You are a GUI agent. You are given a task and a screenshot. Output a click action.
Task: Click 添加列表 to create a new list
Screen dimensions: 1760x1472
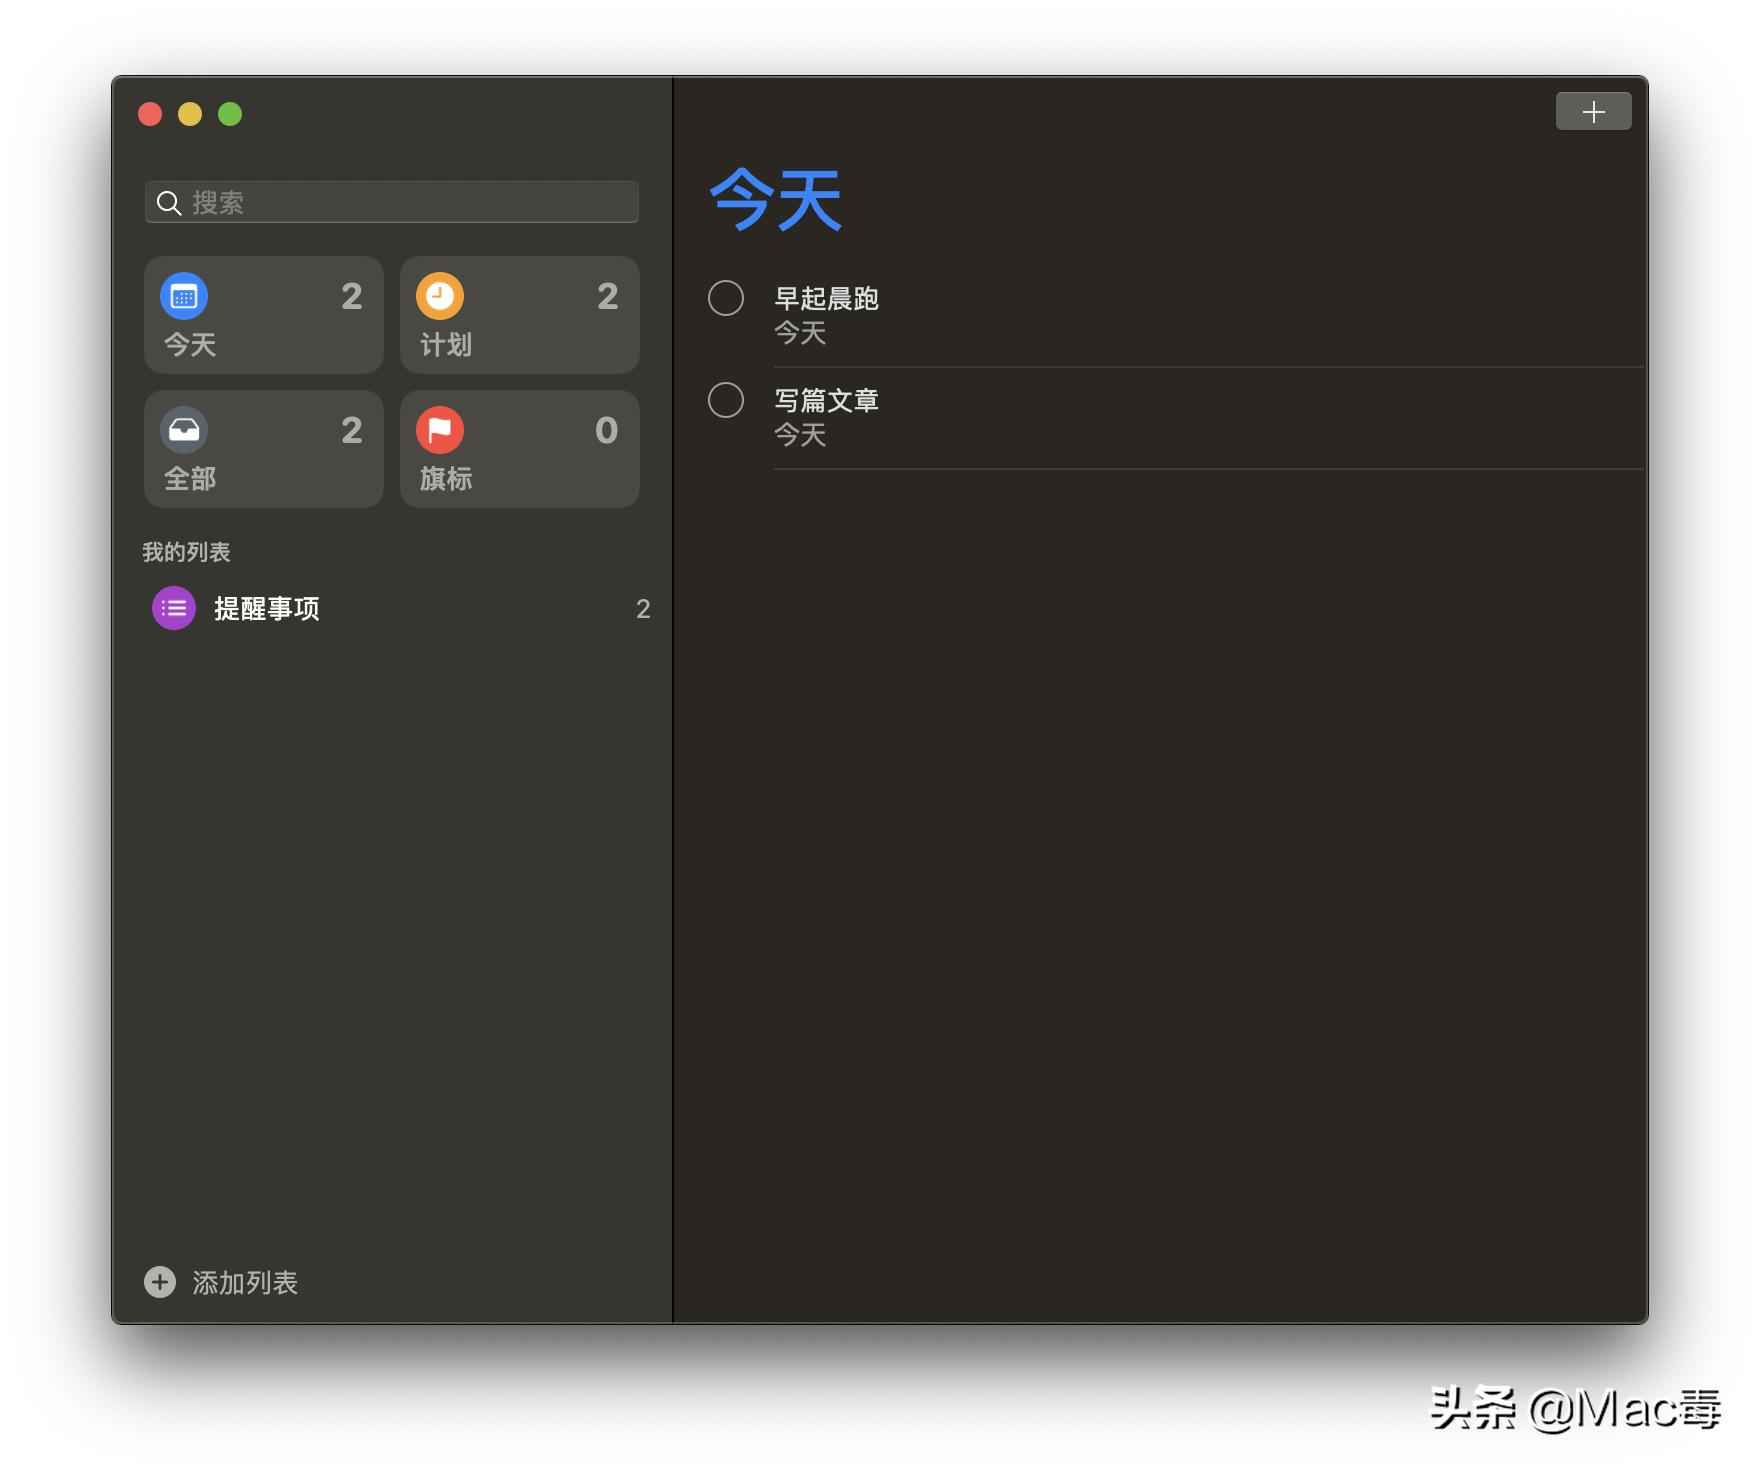tap(245, 1281)
